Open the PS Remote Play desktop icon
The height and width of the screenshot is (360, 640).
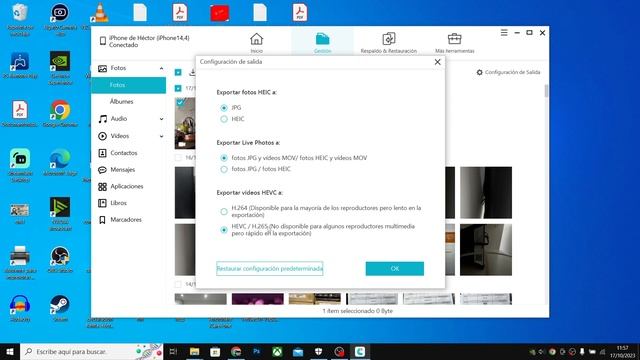20,64
